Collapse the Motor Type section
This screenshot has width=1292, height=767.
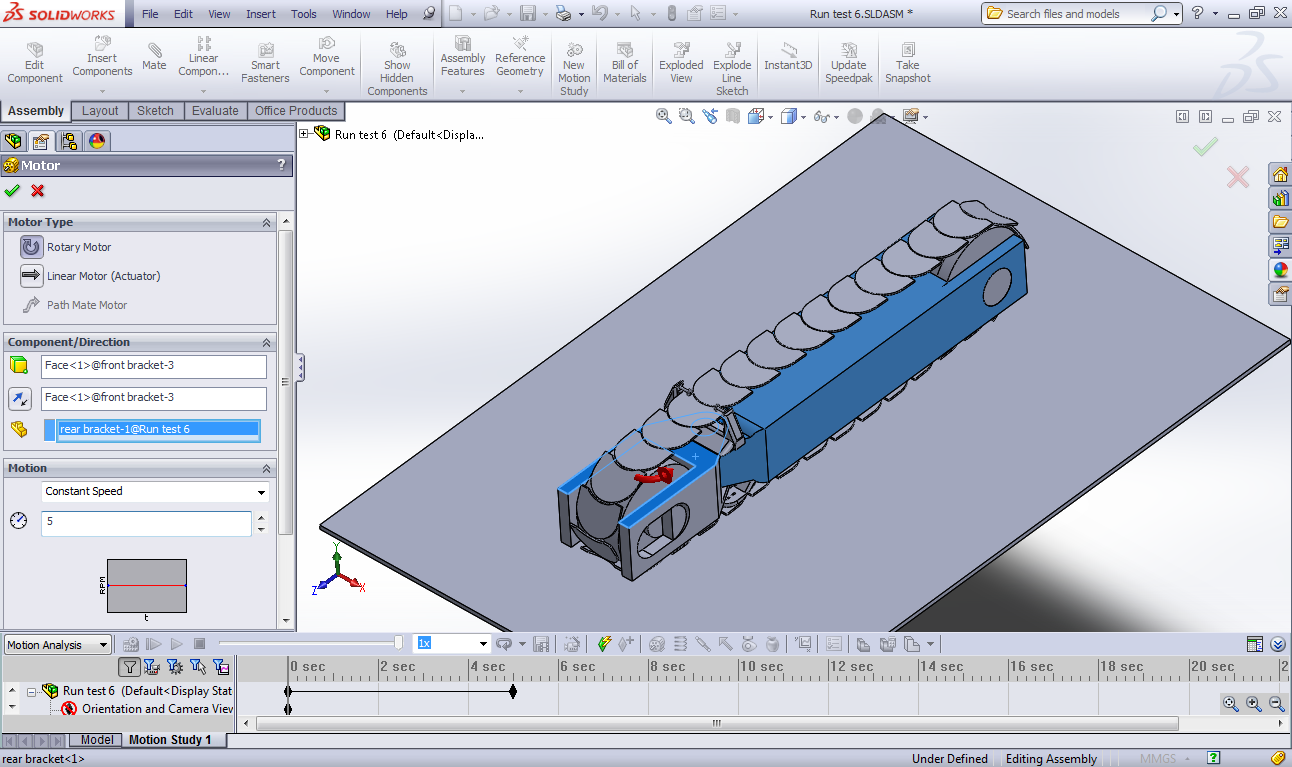[267, 222]
